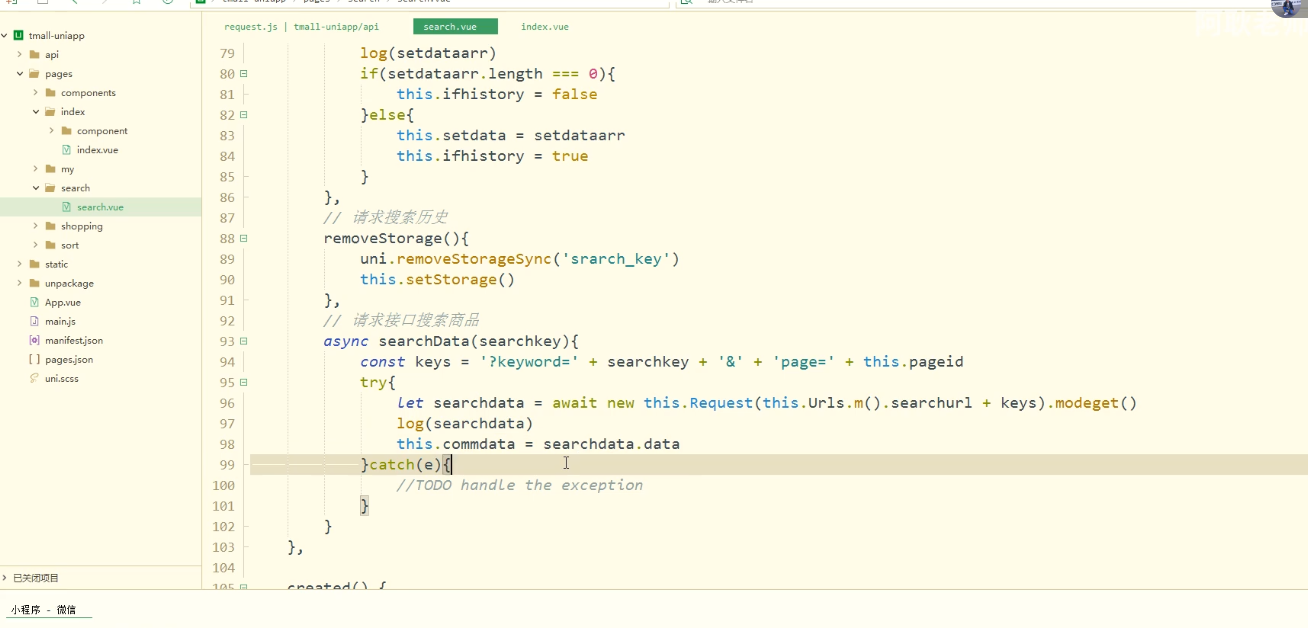Expand the components folder chevron
The width and height of the screenshot is (1308, 628).
36,92
